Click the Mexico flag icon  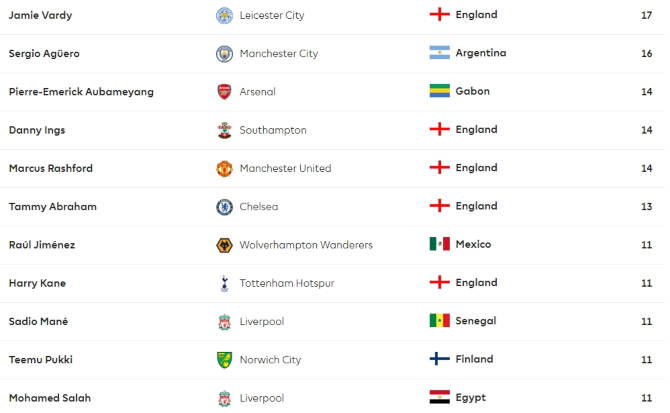click(x=440, y=244)
